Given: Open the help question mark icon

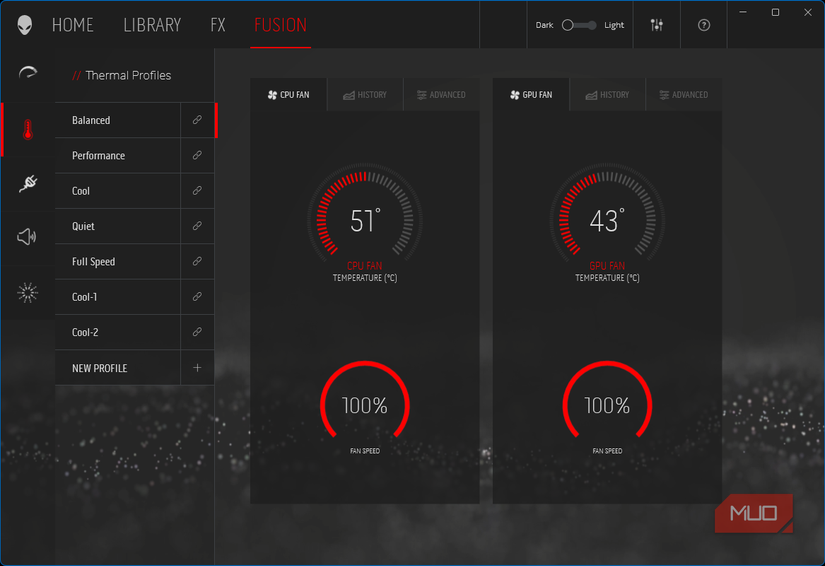Looking at the screenshot, I should [703, 25].
